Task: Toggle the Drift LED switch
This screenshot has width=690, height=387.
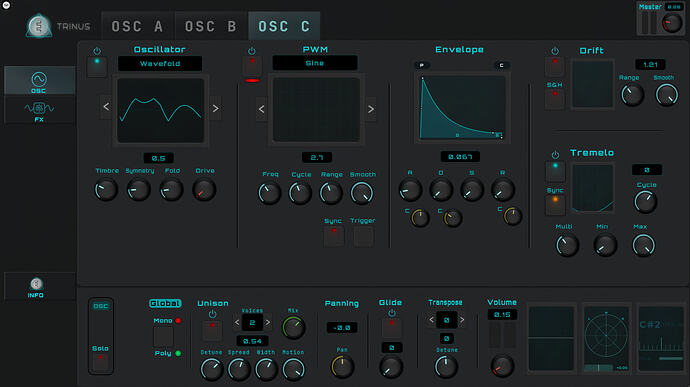Action: [555, 66]
